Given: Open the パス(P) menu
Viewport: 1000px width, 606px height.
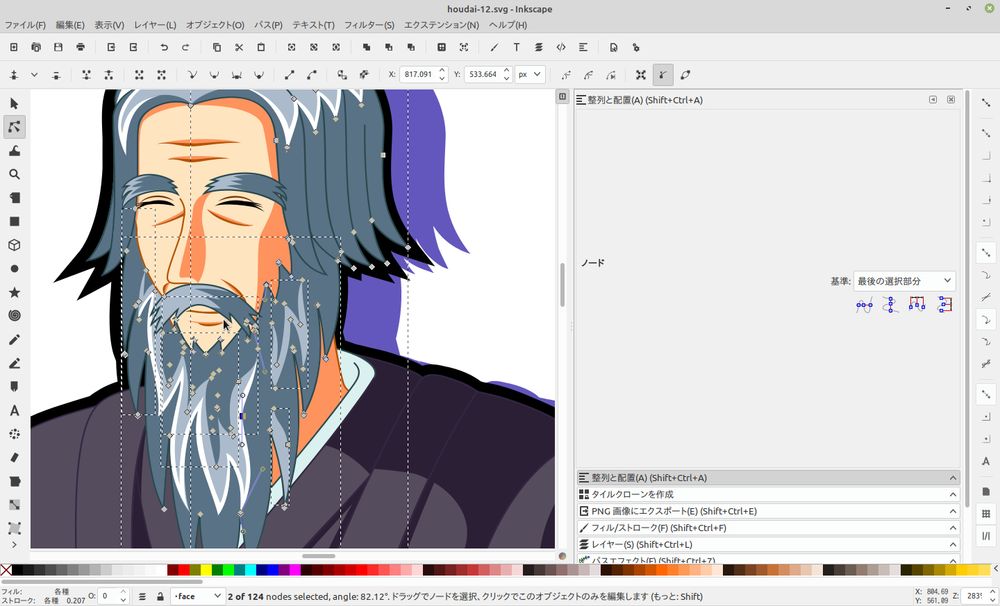Looking at the screenshot, I should click(x=268, y=24).
